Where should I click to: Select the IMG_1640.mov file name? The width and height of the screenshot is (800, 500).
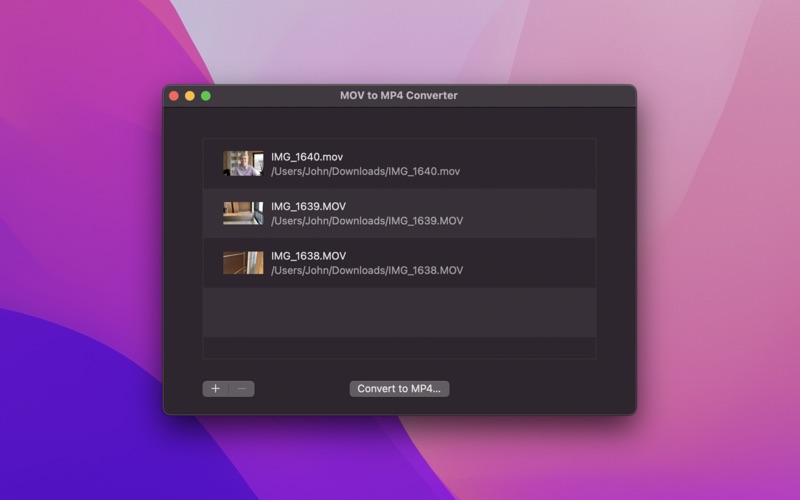coord(307,157)
